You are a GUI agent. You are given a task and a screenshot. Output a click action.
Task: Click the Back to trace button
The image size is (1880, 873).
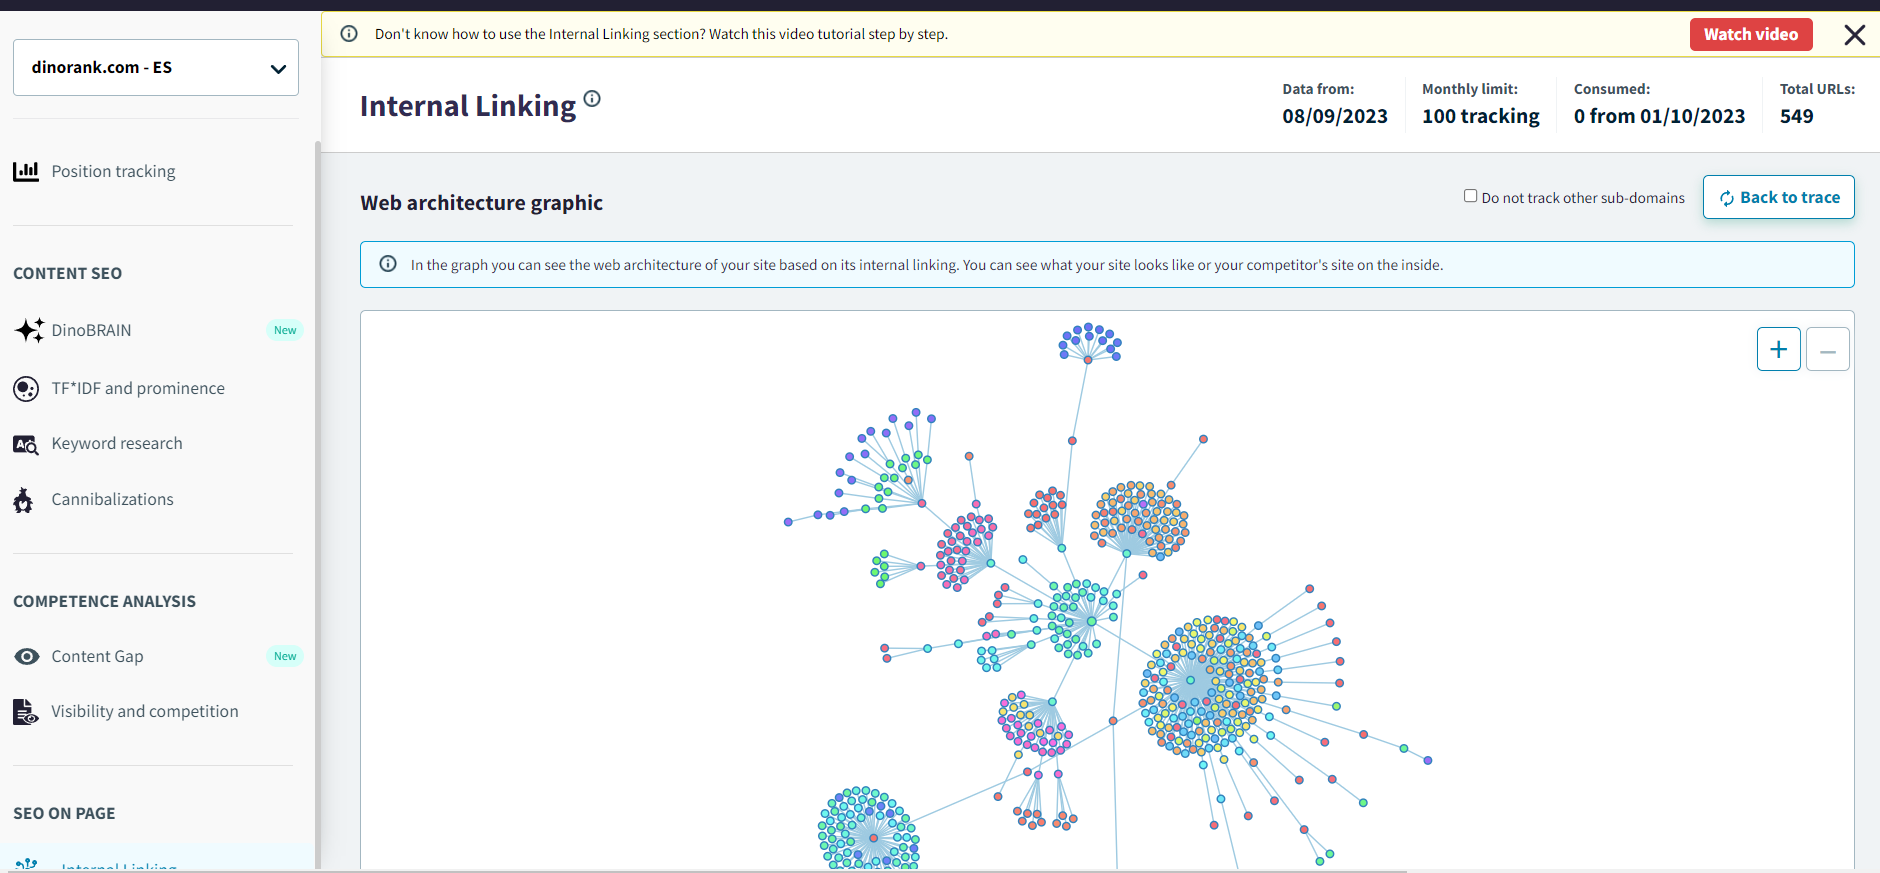click(1778, 197)
